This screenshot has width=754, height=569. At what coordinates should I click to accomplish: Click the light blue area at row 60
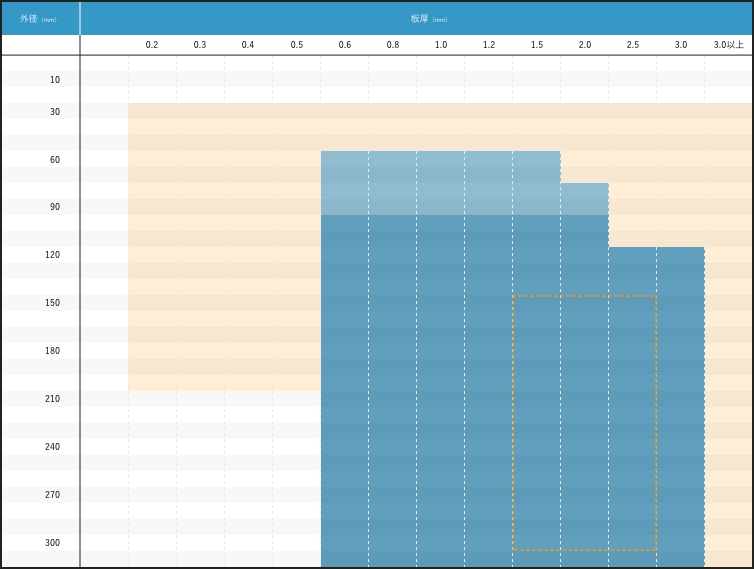click(440, 165)
